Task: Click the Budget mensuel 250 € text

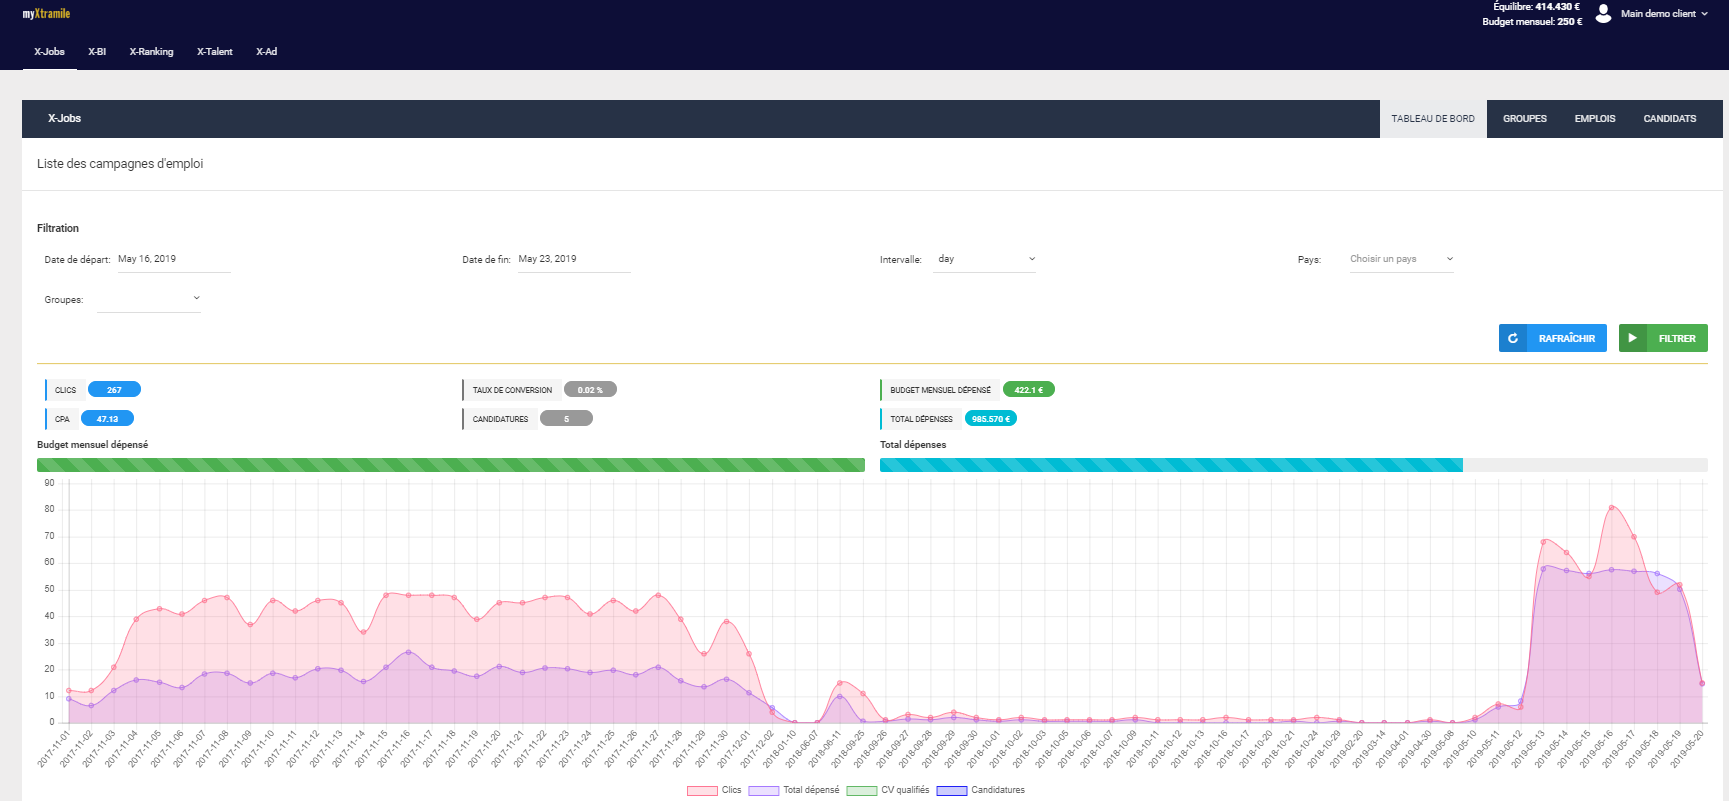Action: (1532, 21)
